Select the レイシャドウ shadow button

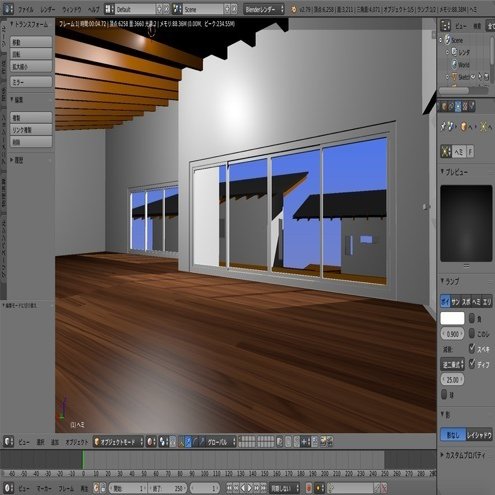(x=479, y=435)
